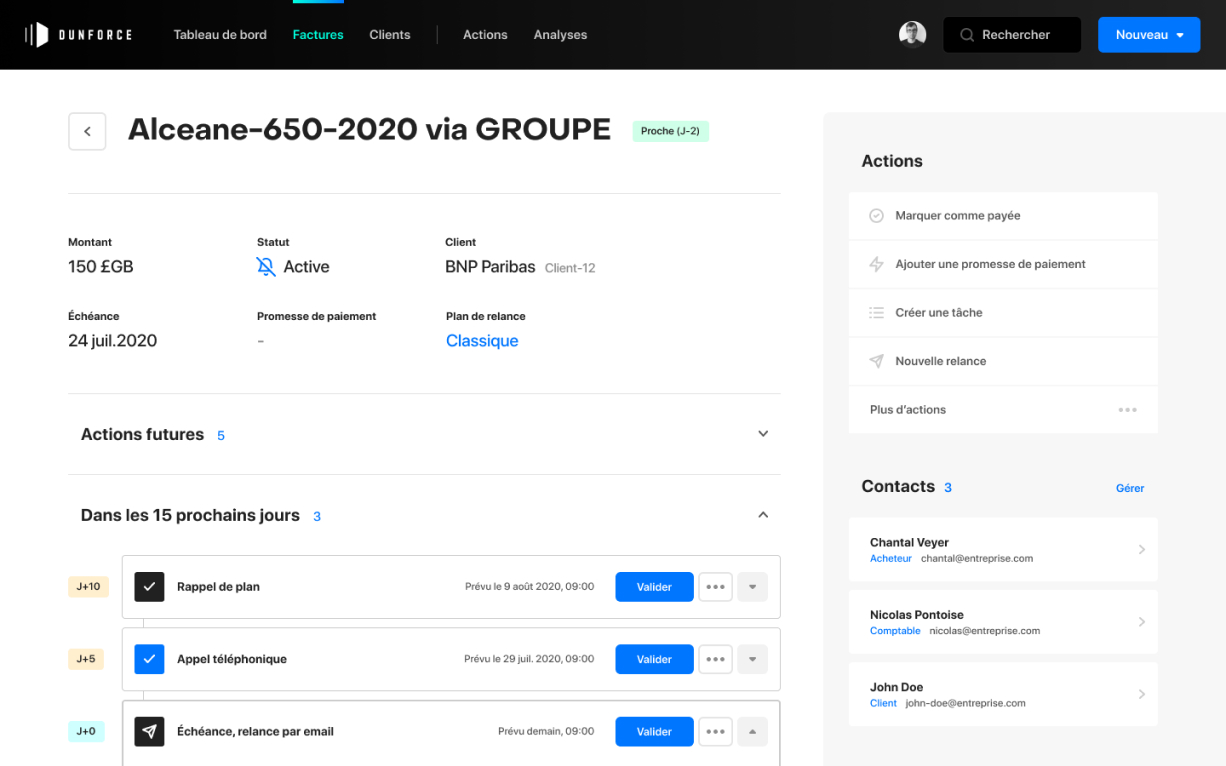Select Créer une tâche action
Screen dimensions: 1226x766
coord(1003,313)
